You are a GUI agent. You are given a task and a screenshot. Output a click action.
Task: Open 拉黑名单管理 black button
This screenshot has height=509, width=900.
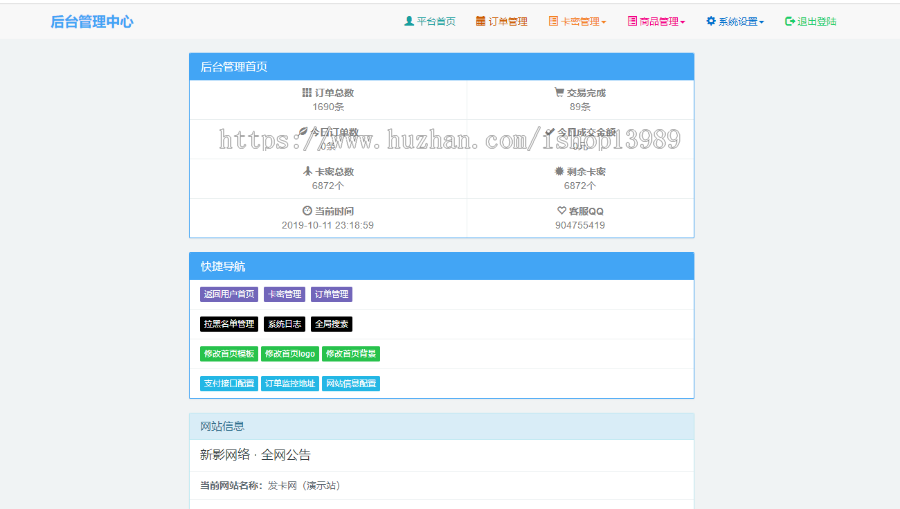pyautogui.click(x=229, y=324)
